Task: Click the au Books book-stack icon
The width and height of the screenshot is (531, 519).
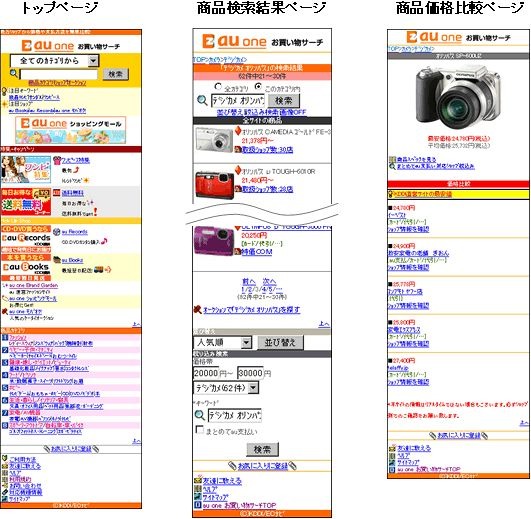Action: coord(57,260)
